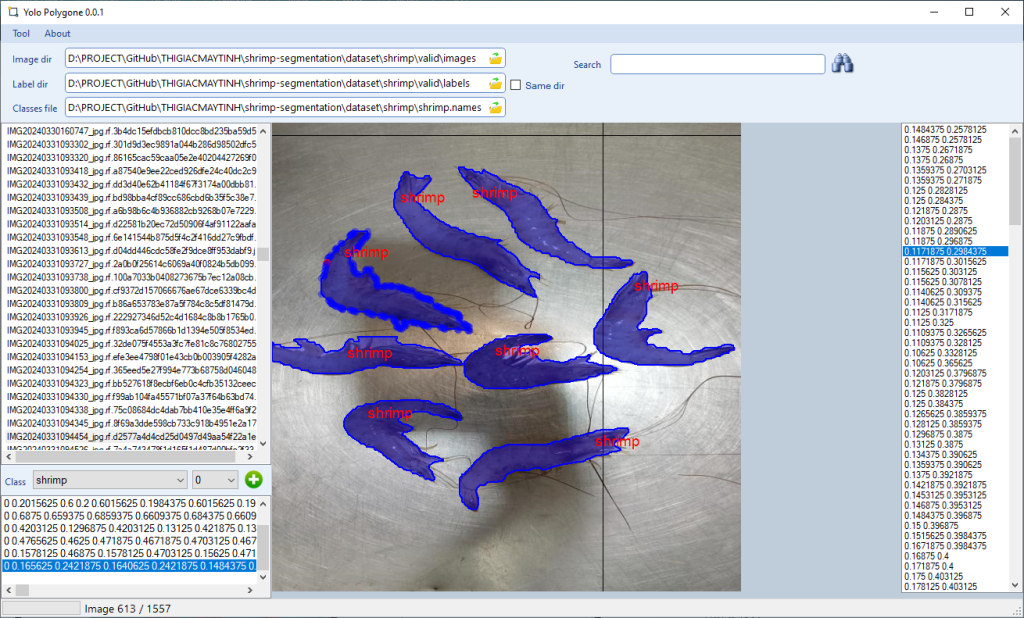Select file IMG20240331093302 in the image list
The image size is (1024, 618).
click(131, 143)
